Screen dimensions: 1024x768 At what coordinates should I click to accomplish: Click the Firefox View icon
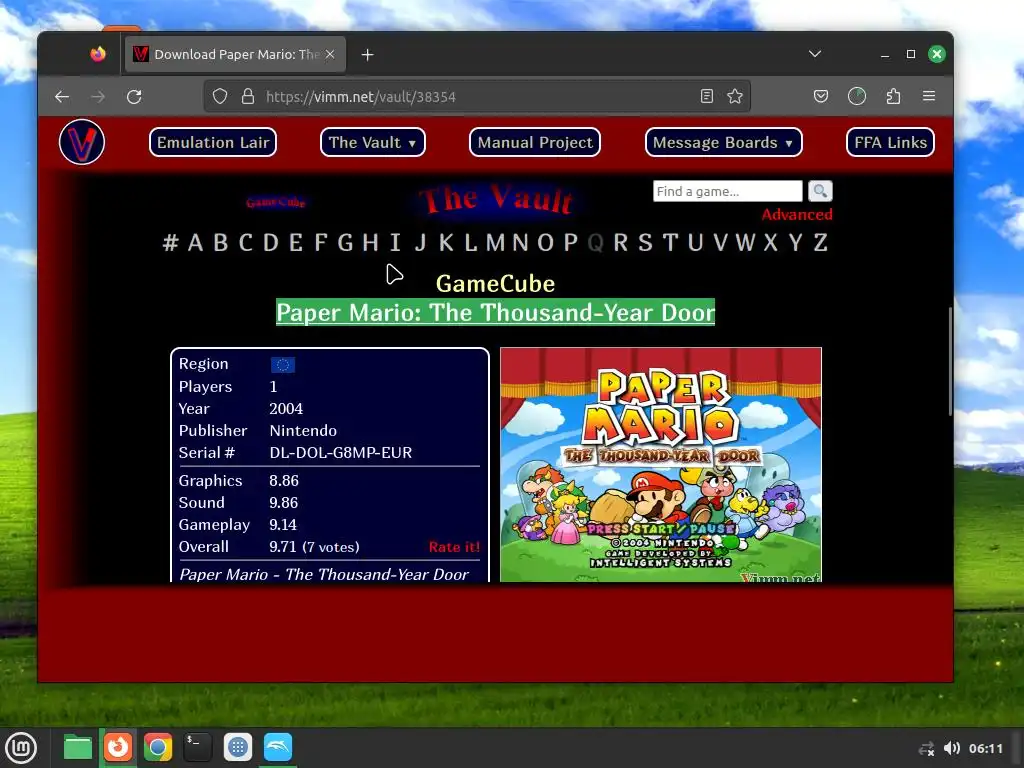click(x=98, y=54)
